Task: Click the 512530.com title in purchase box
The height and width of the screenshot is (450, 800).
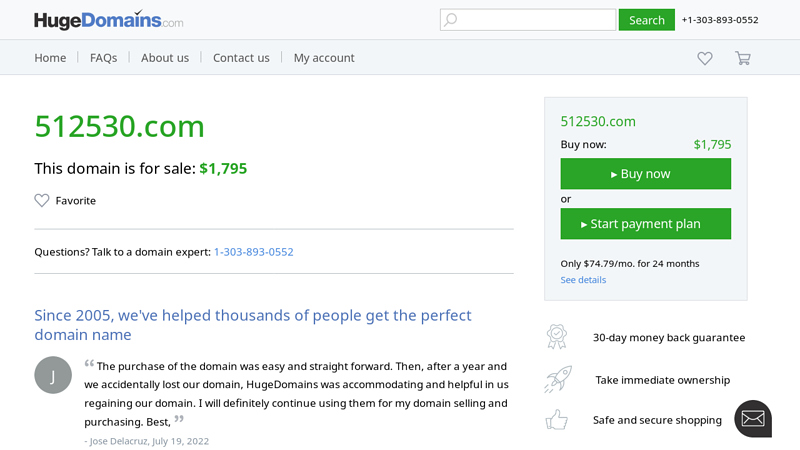Action: point(598,121)
